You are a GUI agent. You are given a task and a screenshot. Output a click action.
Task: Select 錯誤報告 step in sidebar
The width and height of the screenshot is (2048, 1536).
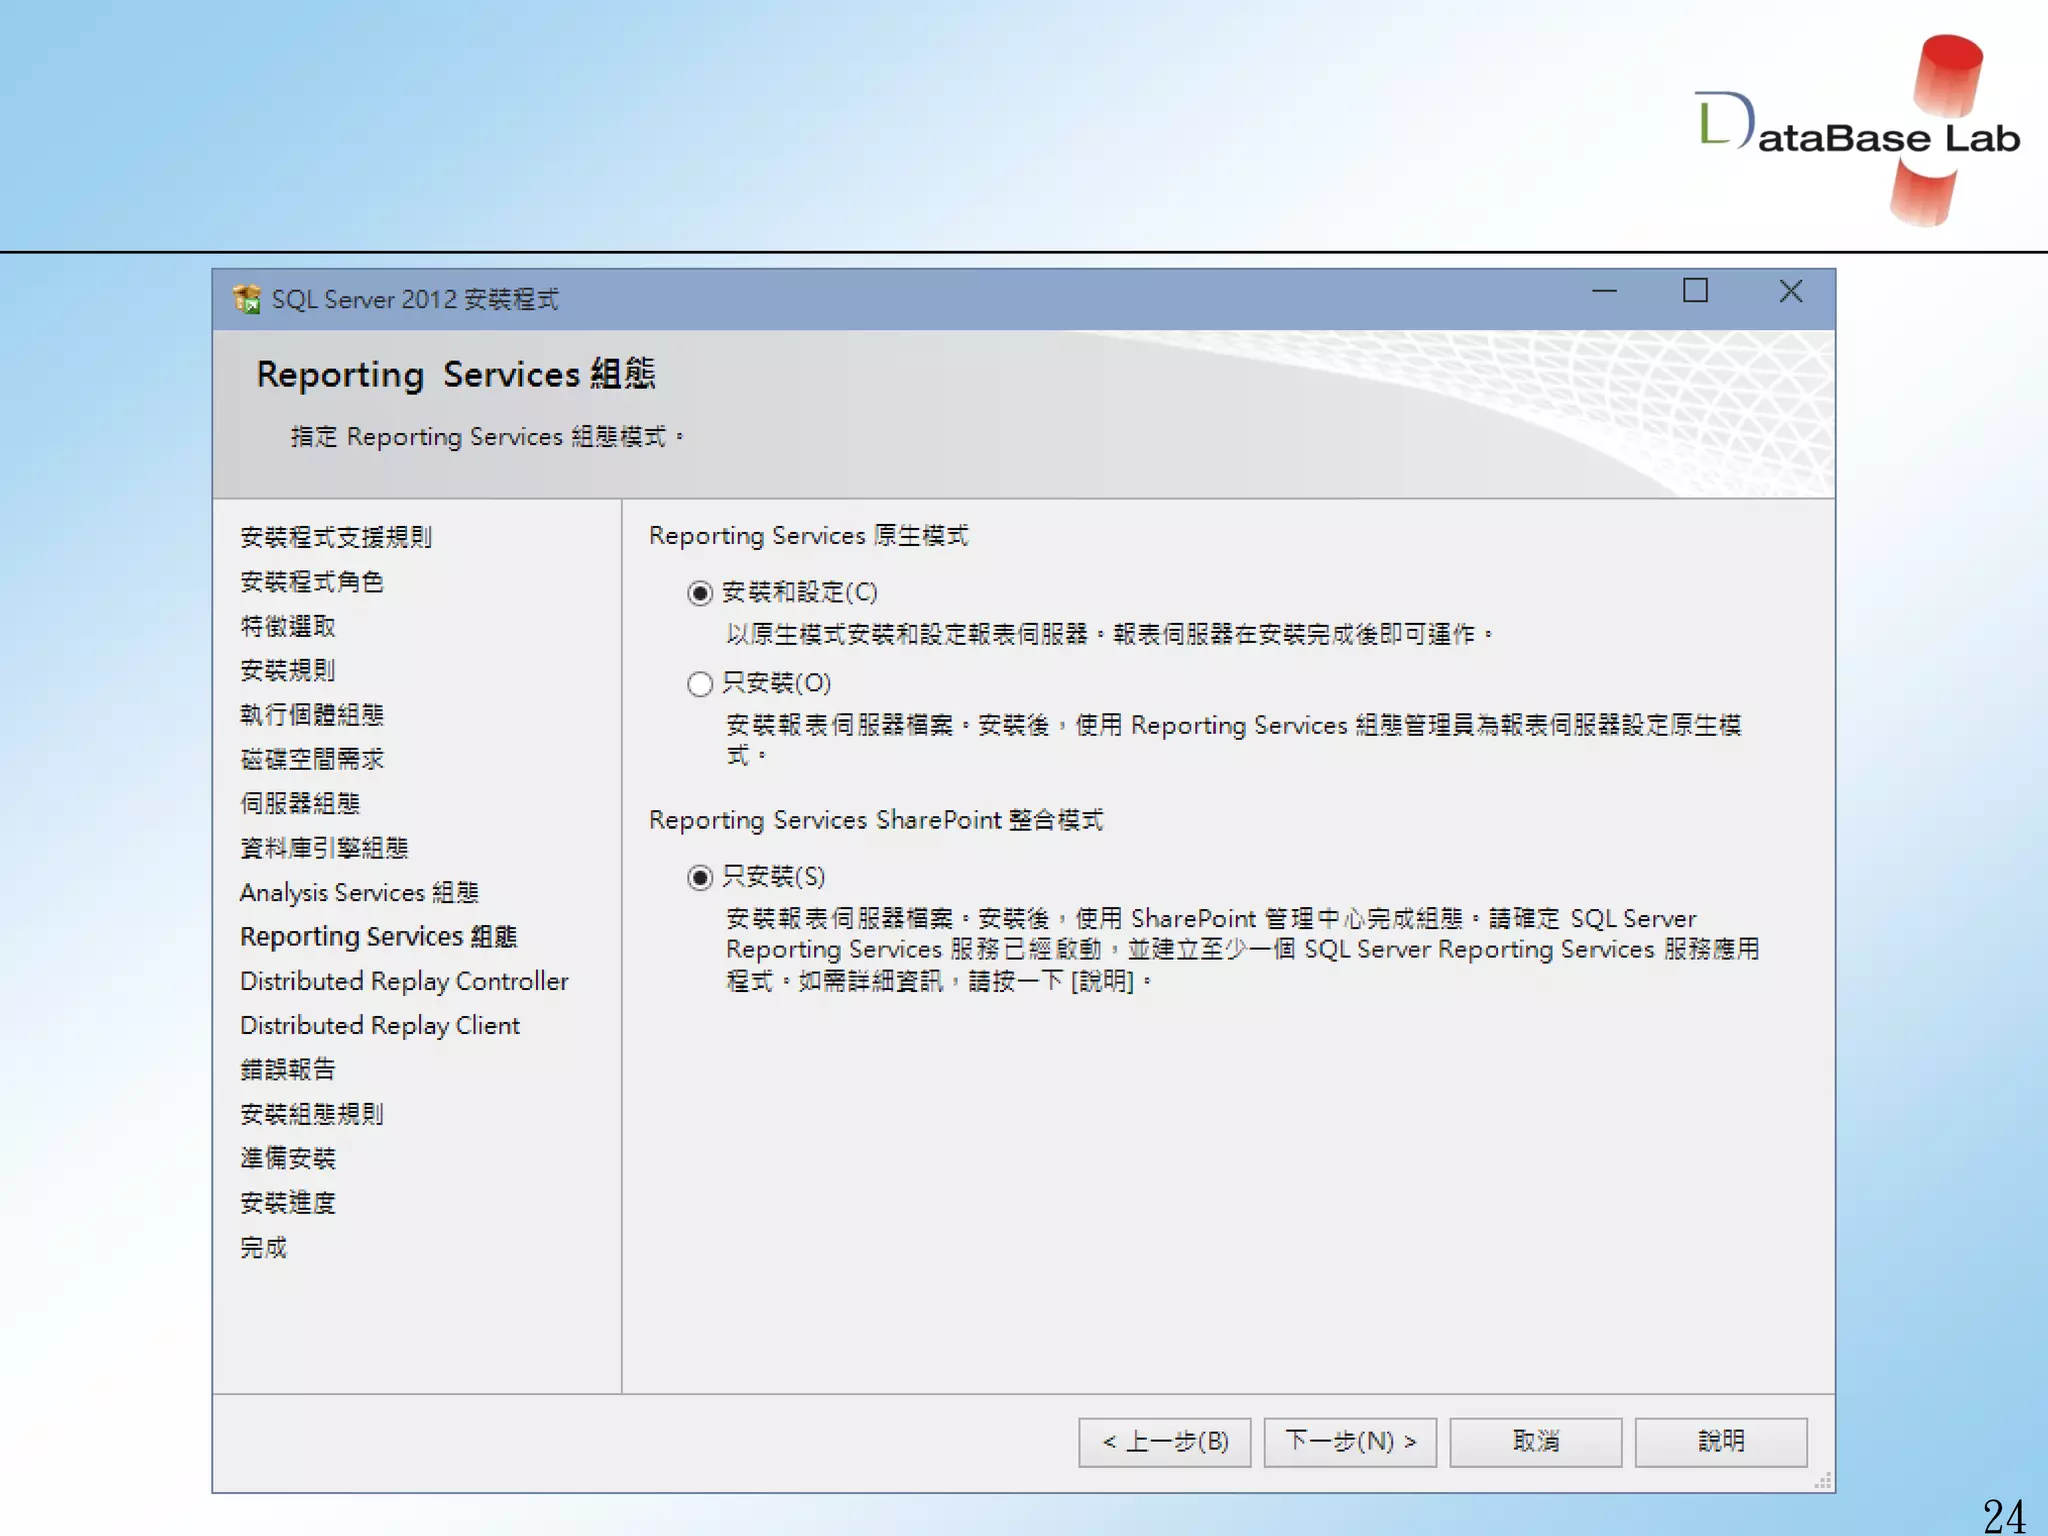pyautogui.click(x=288, y=1070)
